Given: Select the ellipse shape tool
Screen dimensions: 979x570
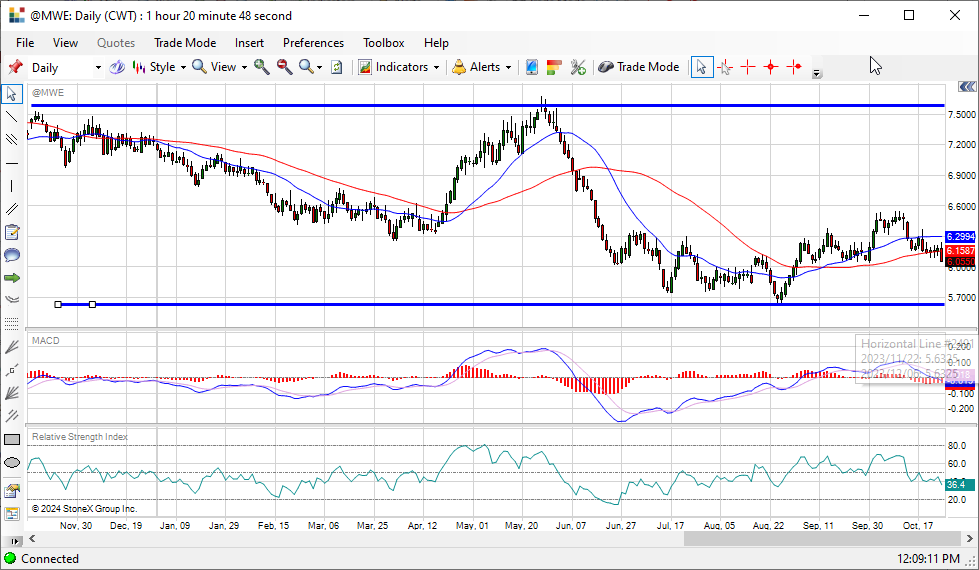Looking at the screenshot, I should (x=11, y=463).
